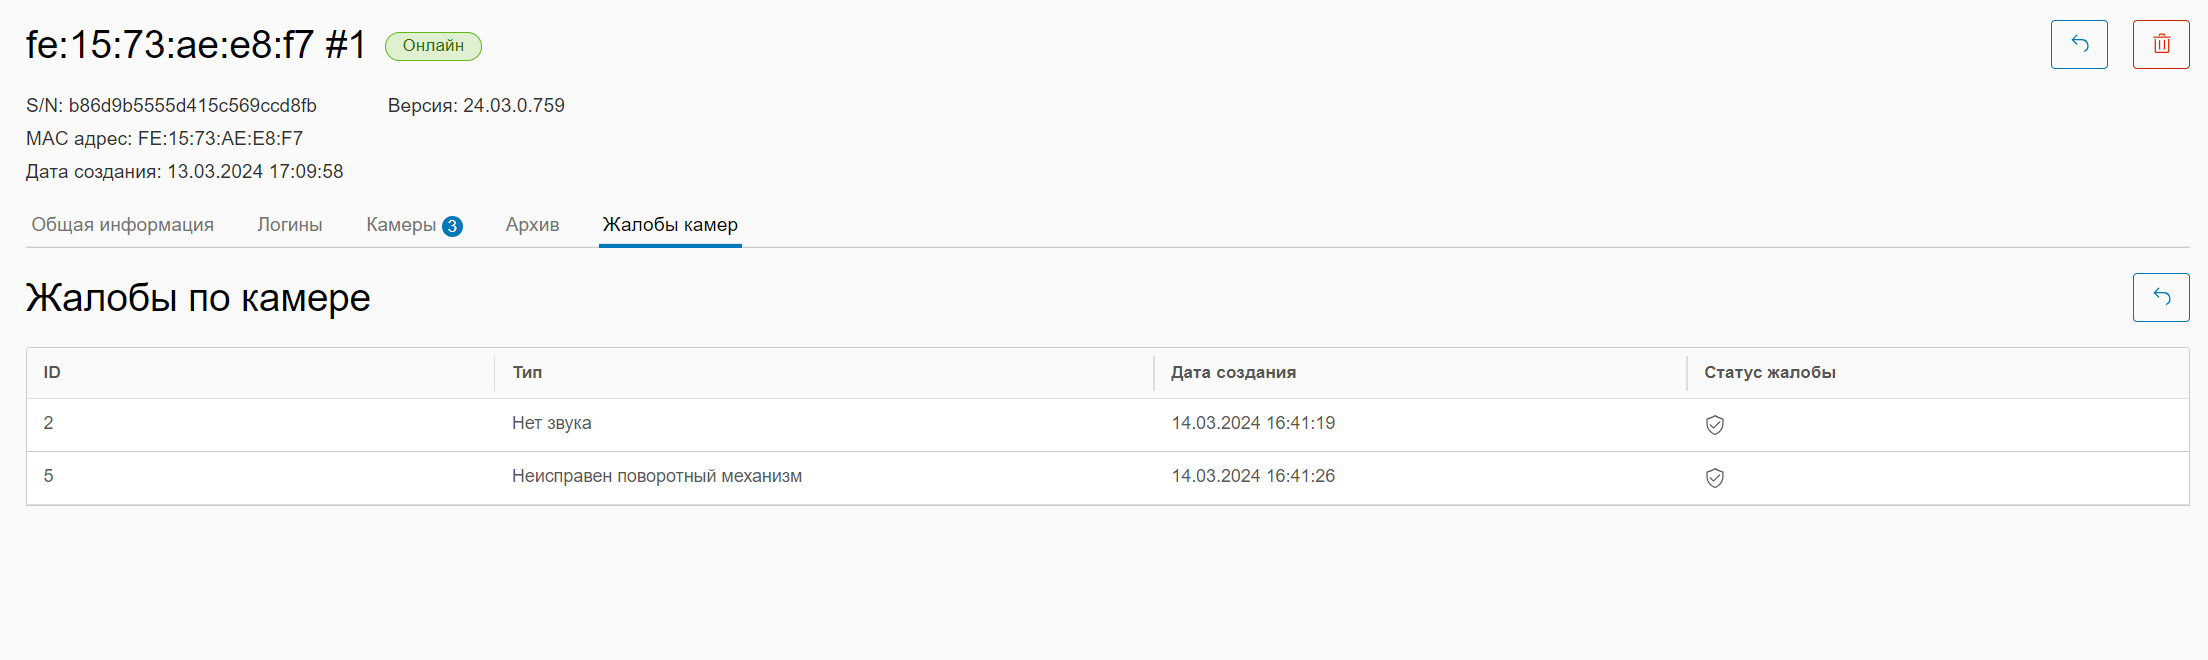Click shield status icon for complaint ID 5
Viewport: 2208px width, 660px height.
[x=1714, y=478]
